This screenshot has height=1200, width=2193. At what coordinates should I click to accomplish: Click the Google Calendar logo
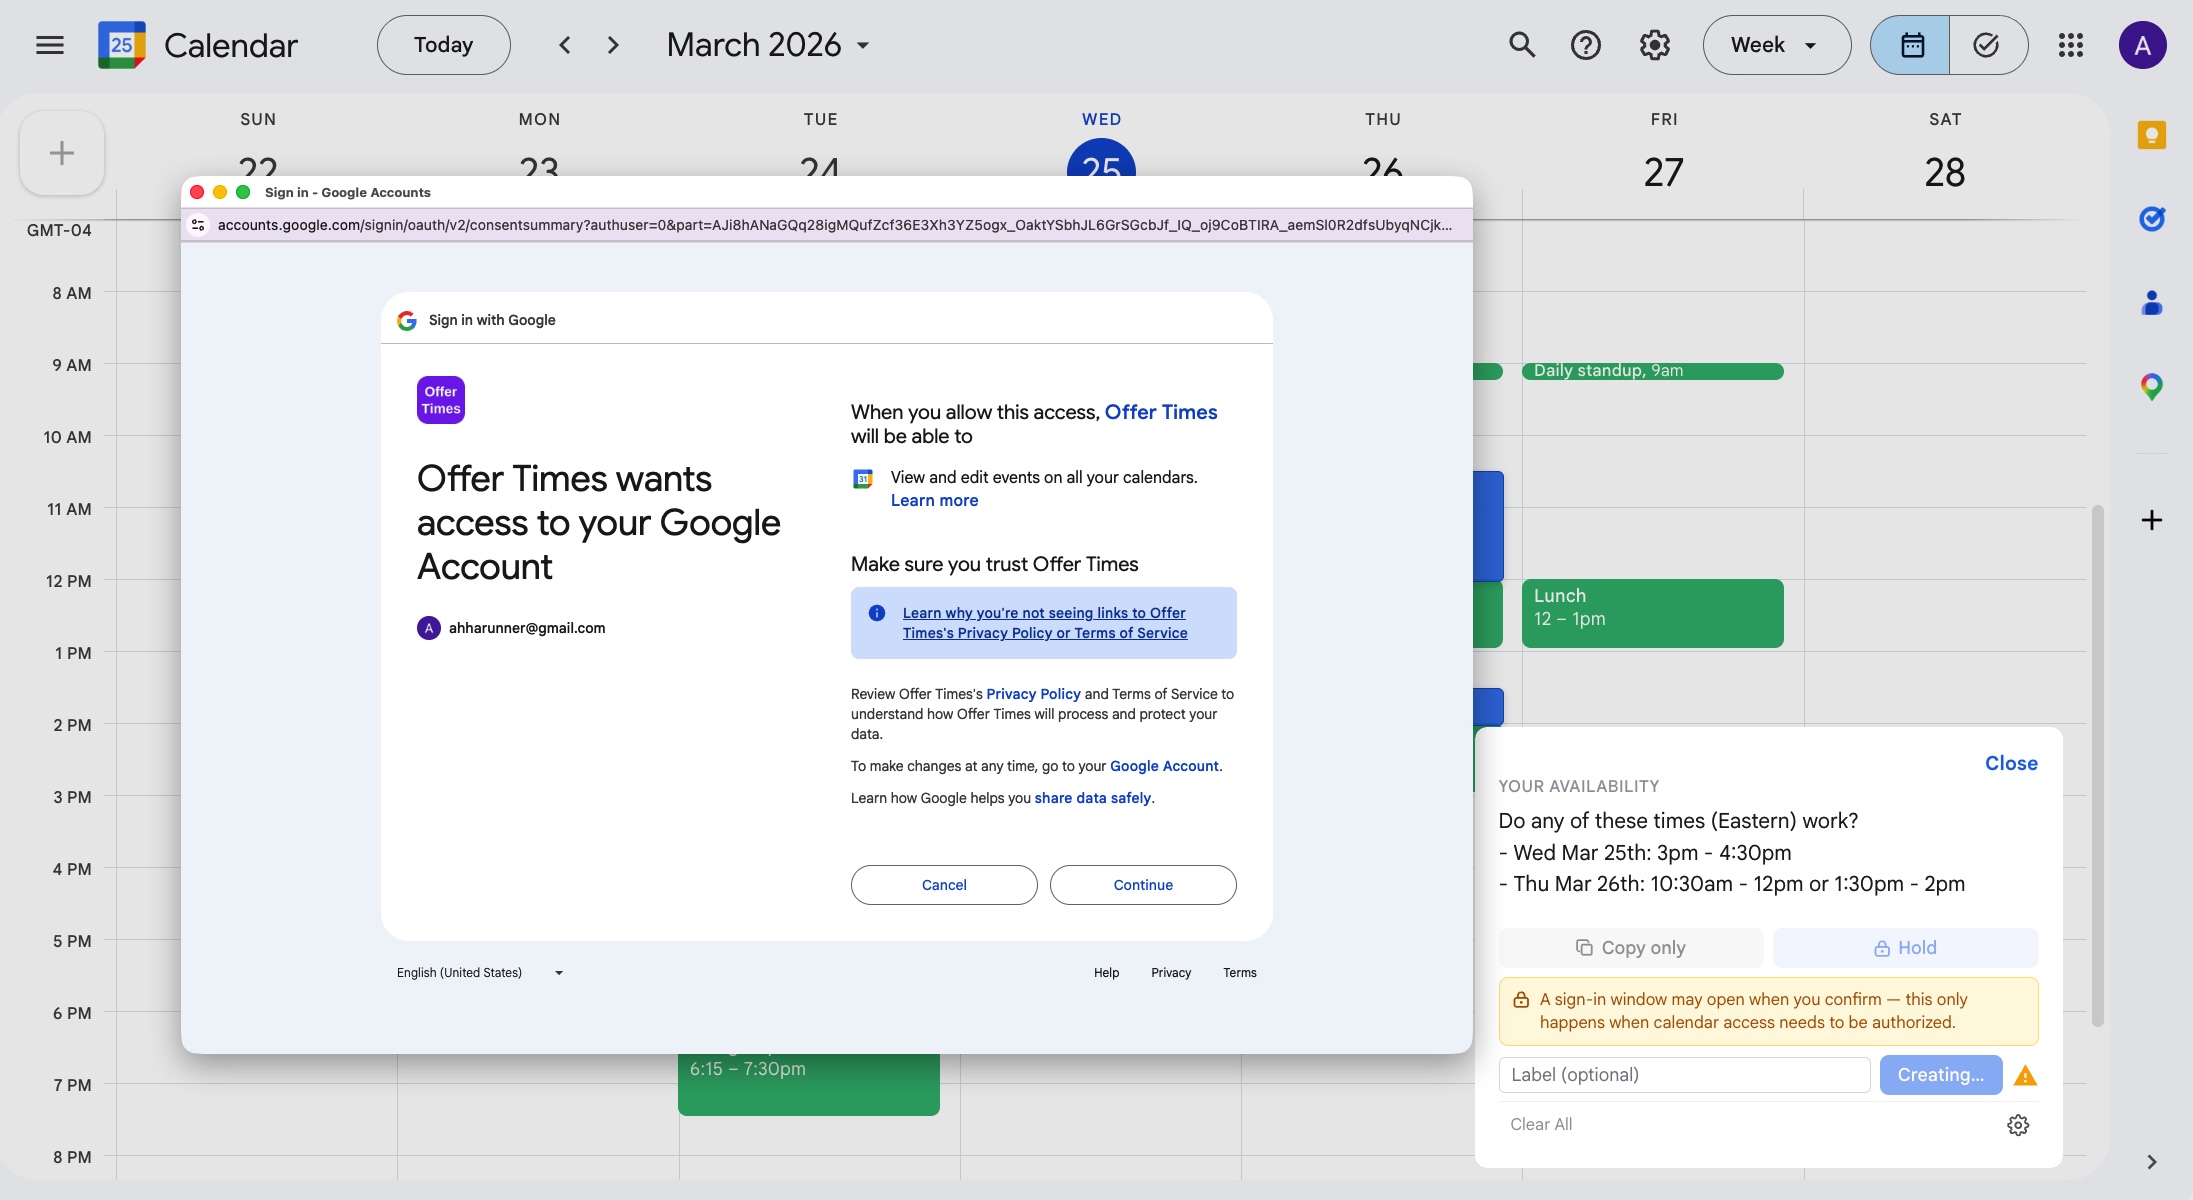122,45
